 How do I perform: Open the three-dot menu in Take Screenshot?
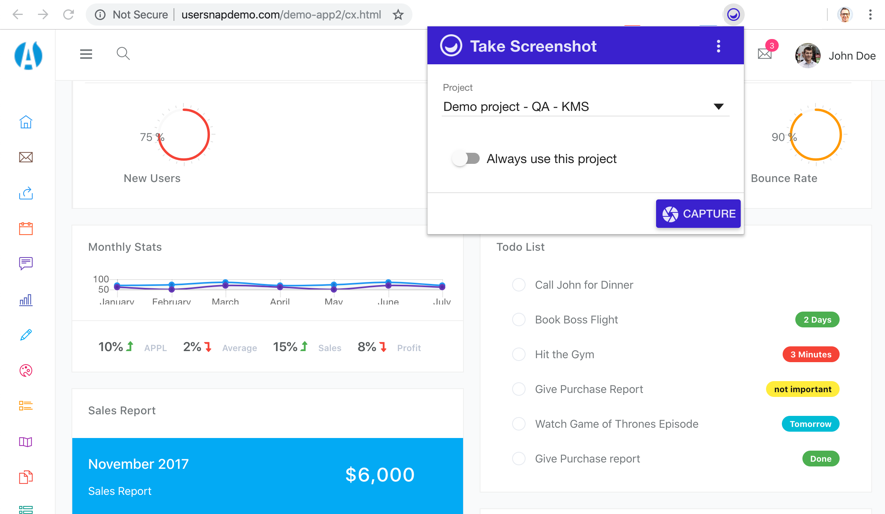pos(718,46)
